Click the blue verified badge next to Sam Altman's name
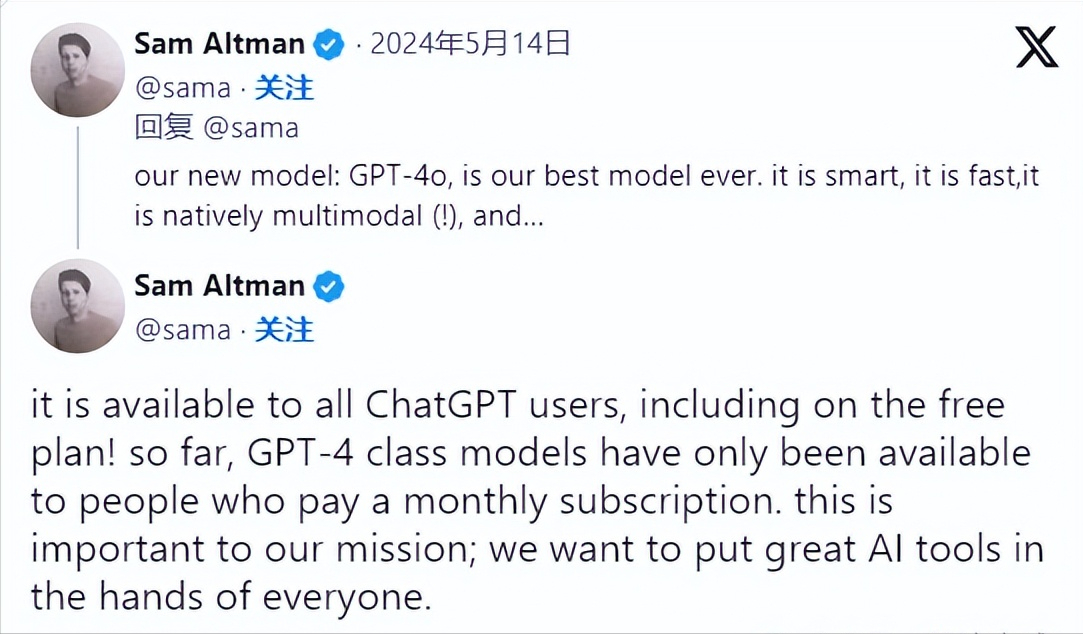Image resolution: width=1083 pixels, height=634 pixels. click(329, 44)
